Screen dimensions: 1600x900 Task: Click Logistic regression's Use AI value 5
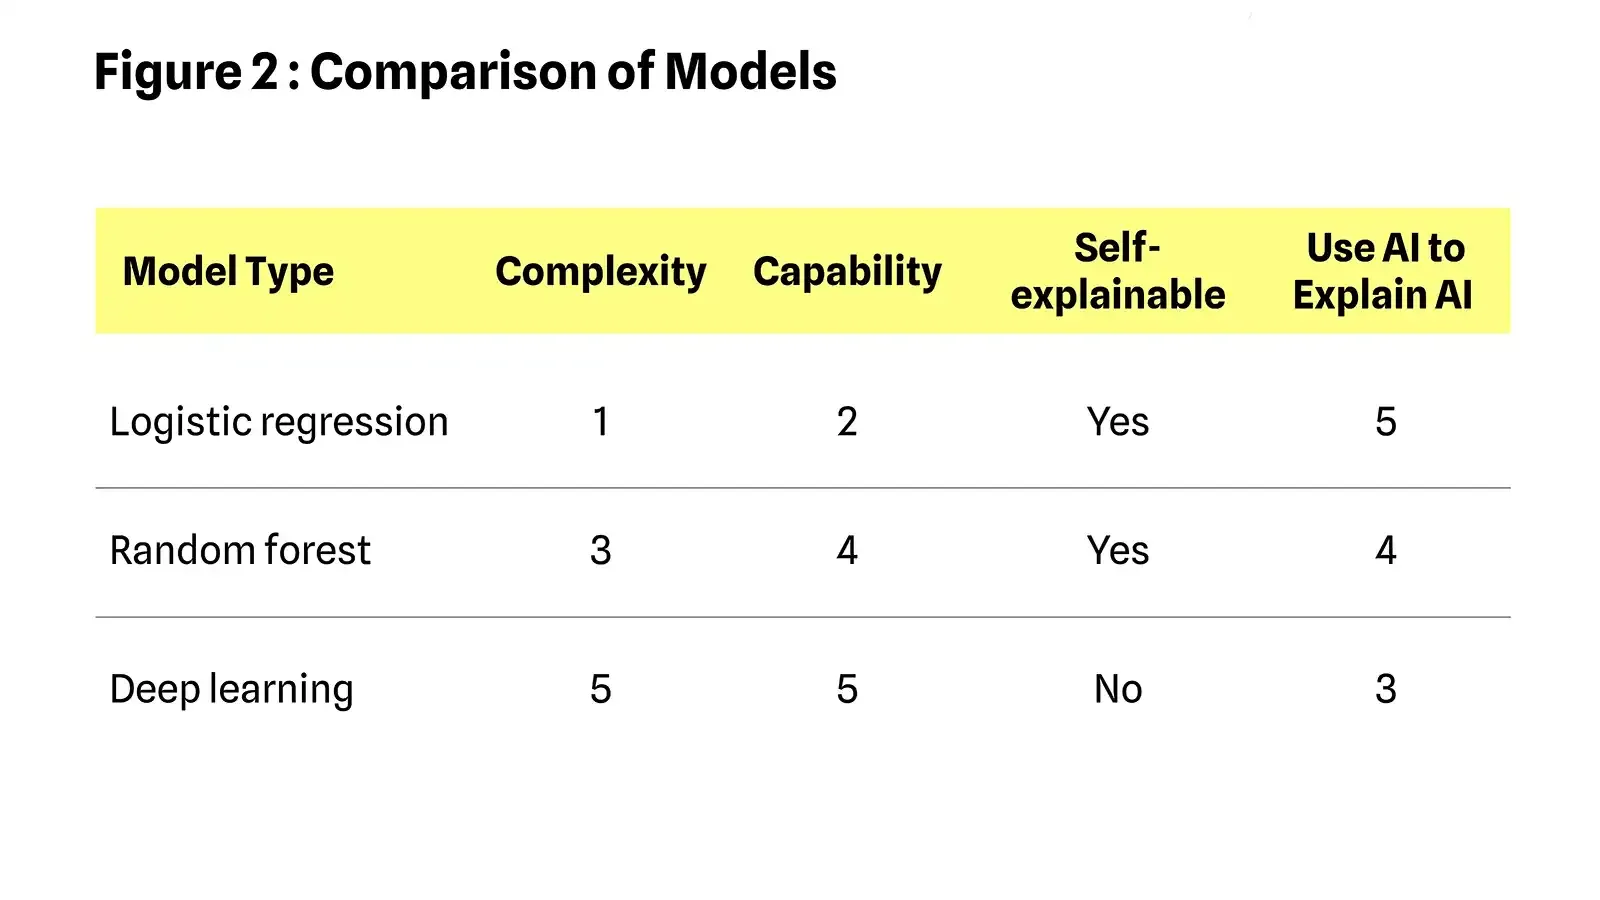point(1385,422)
